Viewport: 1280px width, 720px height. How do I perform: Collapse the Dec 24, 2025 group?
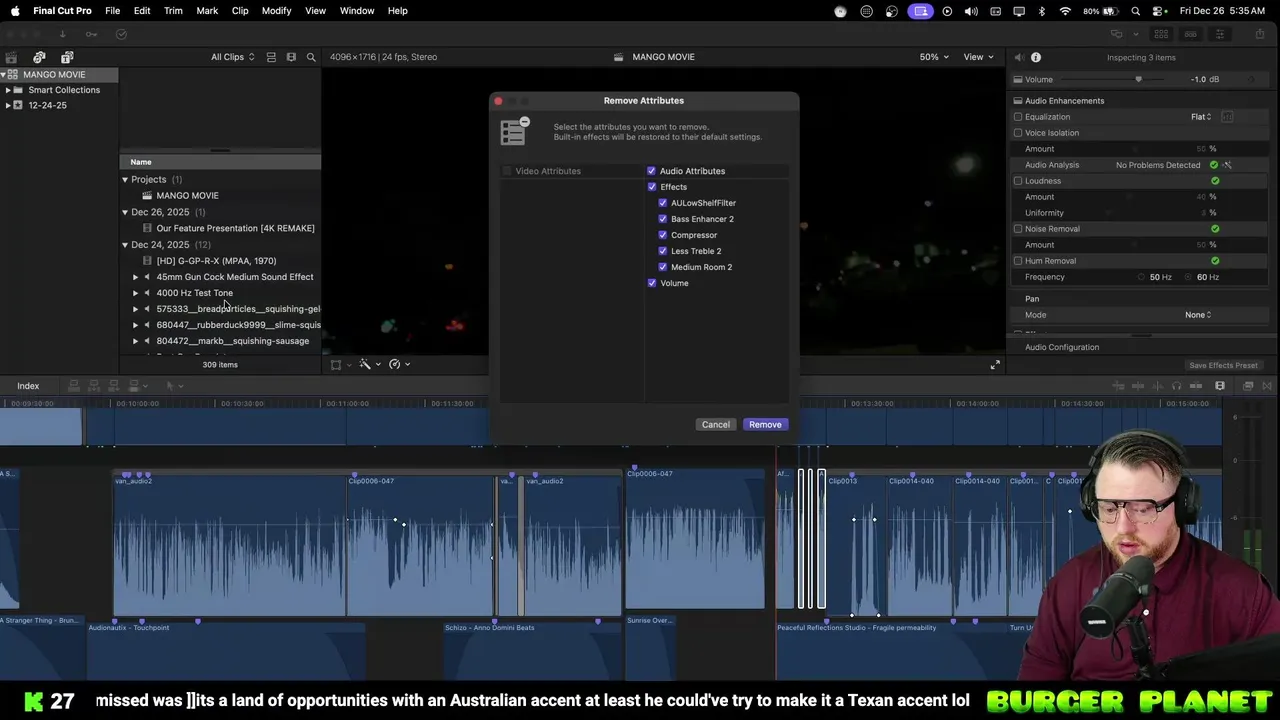click(x=125, y=245)
